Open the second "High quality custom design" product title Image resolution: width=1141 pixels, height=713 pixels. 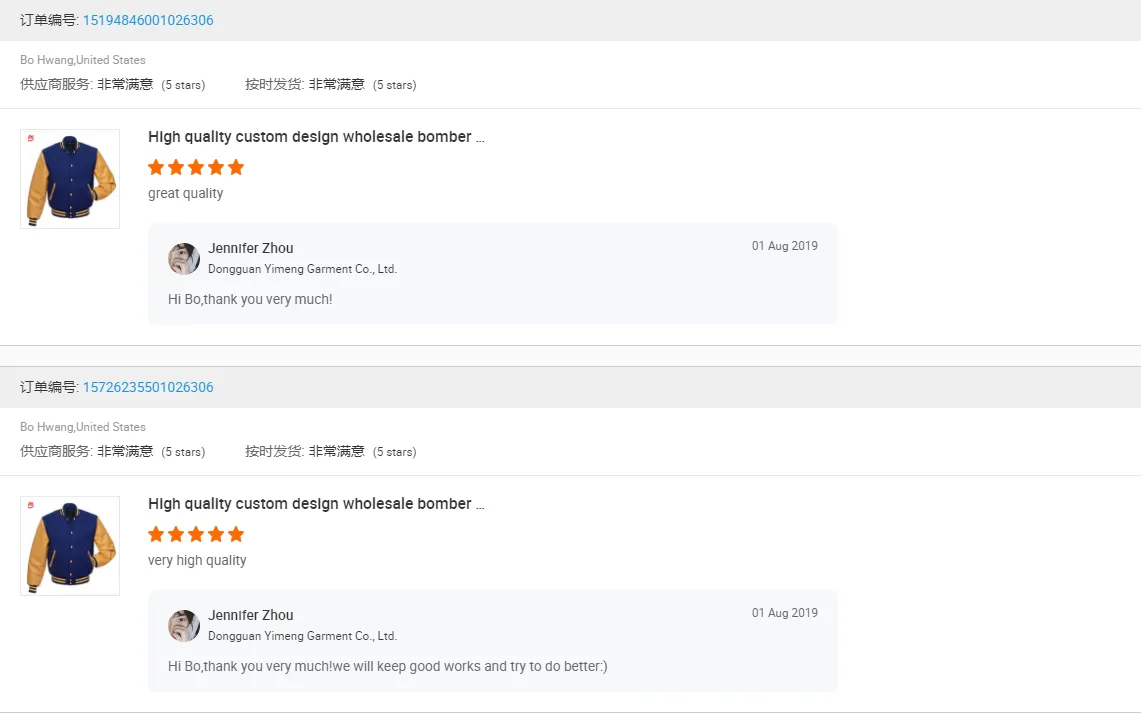(316, 503)
